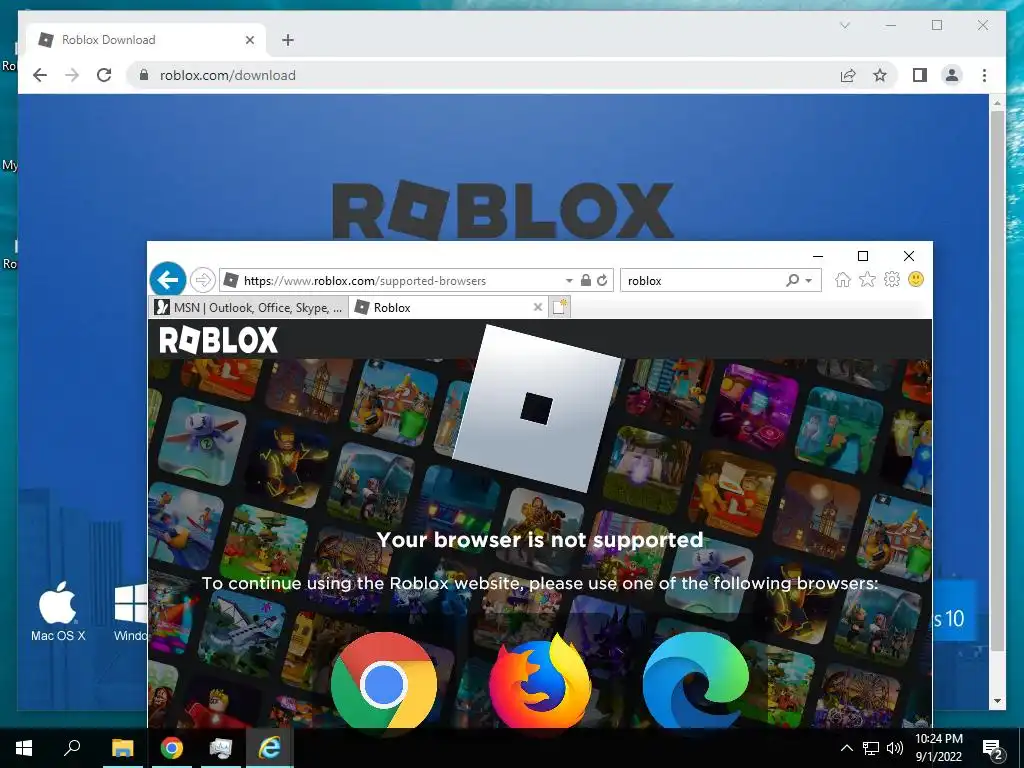
Task: Click Internet Explorer's blue back button
Action: coord(168,280)
